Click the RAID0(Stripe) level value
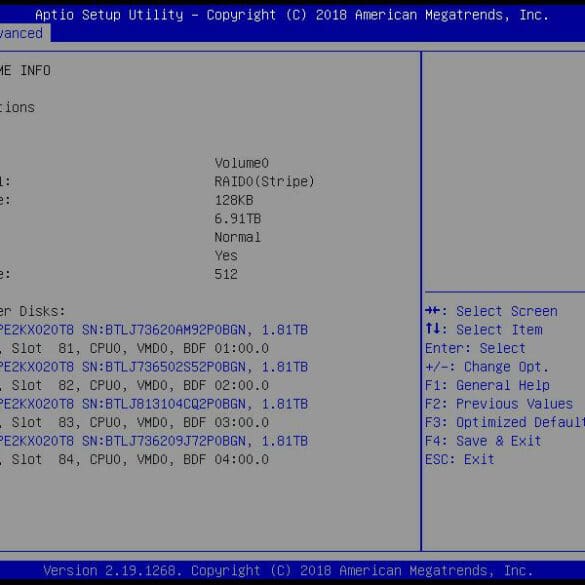Screen dimensions: 585x585 pos(264,182)
